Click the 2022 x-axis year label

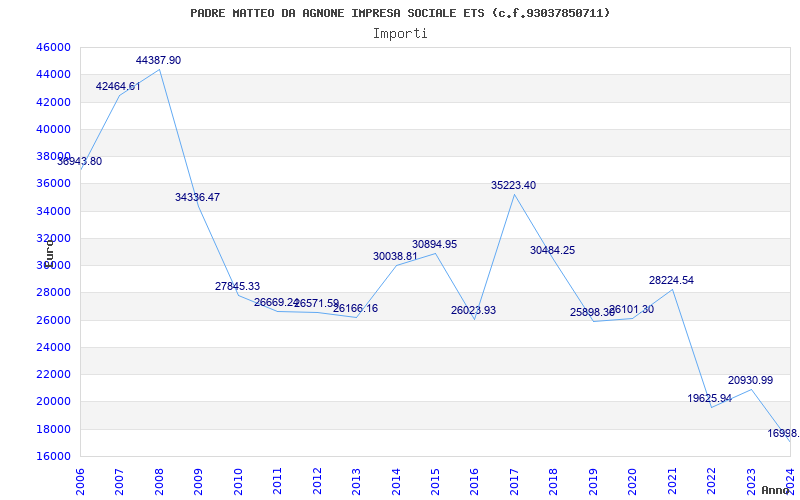click(711, 481)
